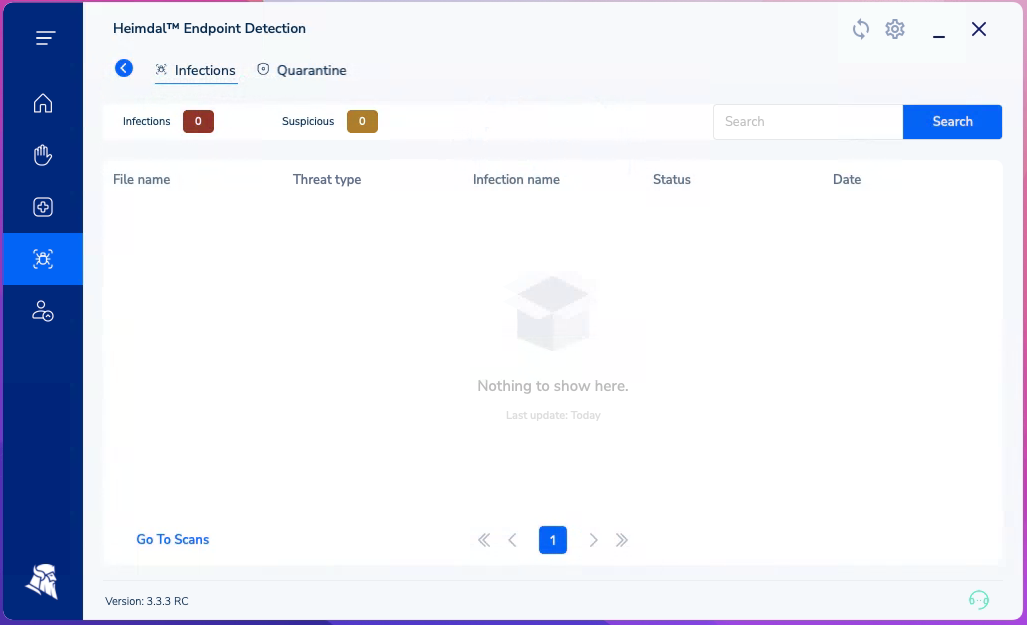Click the red Infections count badge
Image resolution: width=1027 pixels, height=625 pixels.
198,121
